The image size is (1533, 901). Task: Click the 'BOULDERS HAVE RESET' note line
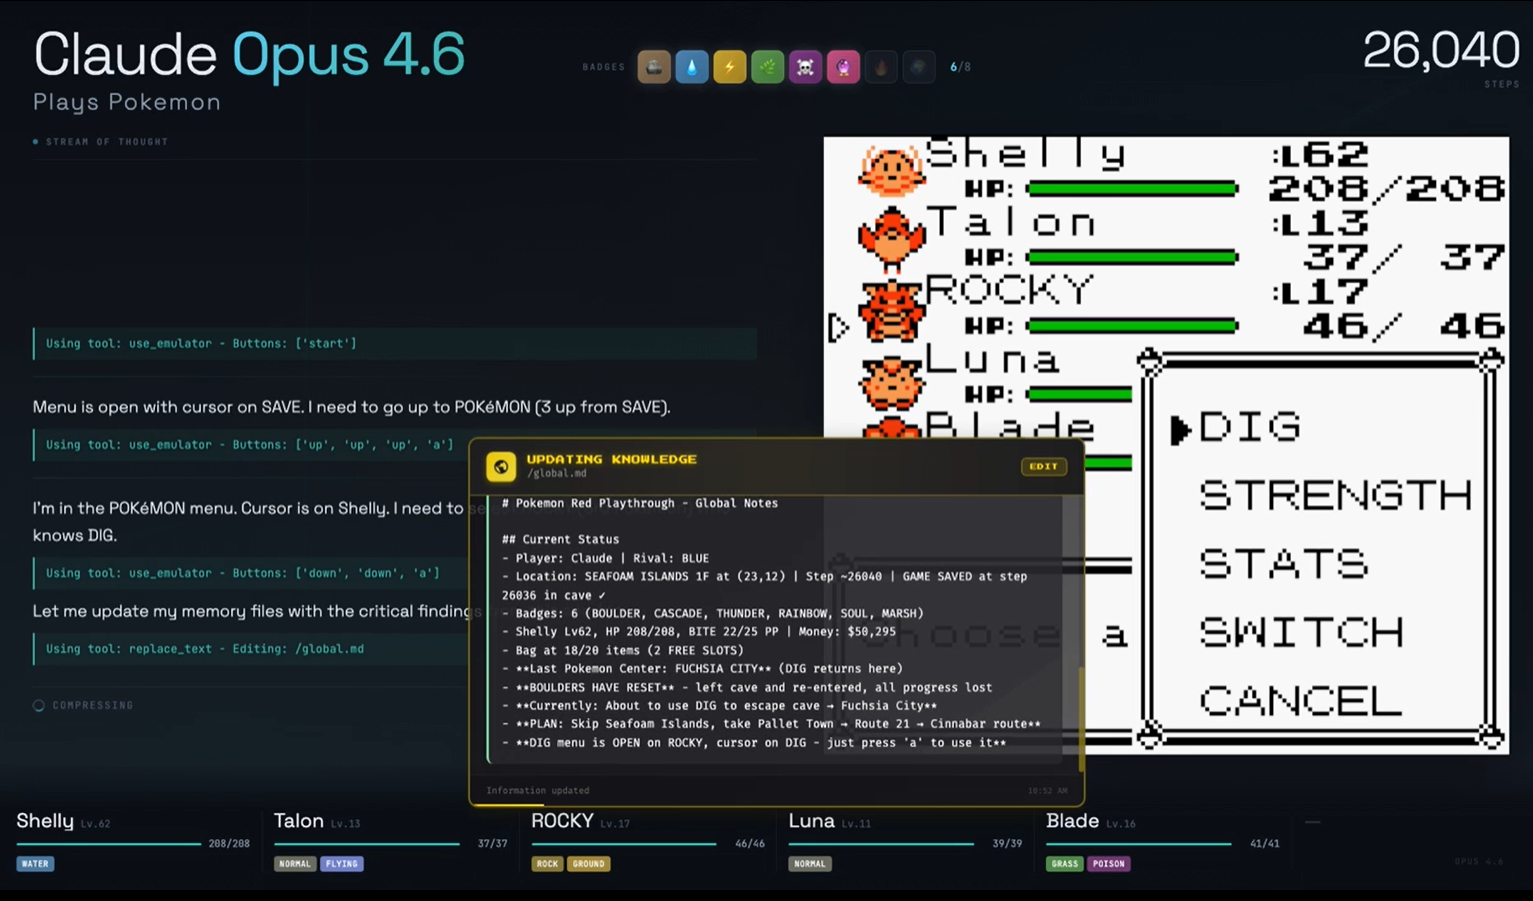coord(747,687)
